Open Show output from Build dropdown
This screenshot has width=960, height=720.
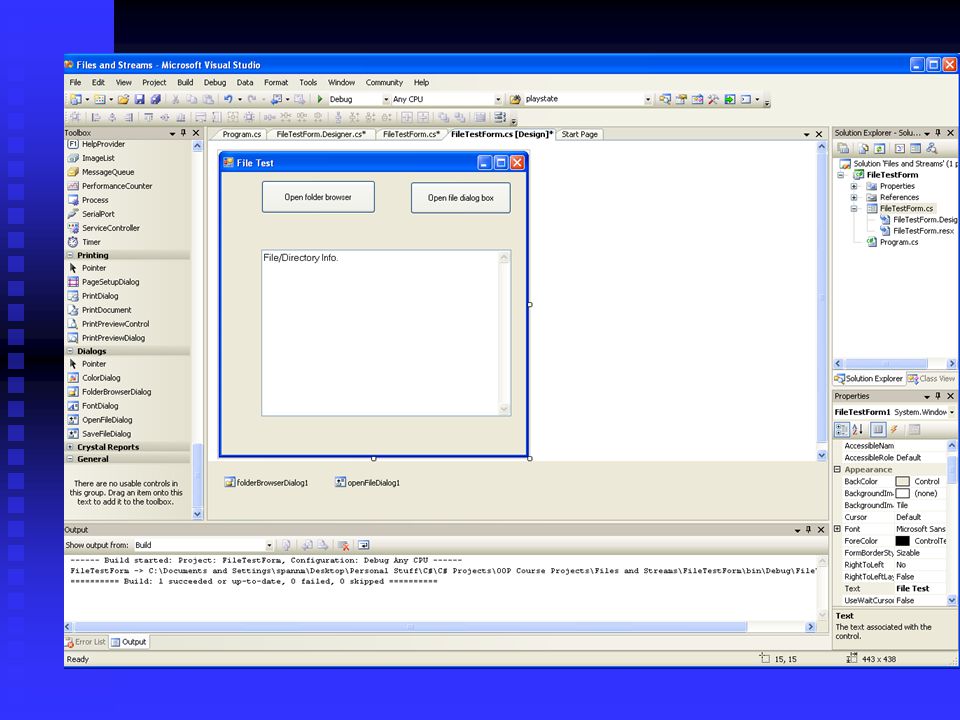pyautogui.click(x=269, y=545)
